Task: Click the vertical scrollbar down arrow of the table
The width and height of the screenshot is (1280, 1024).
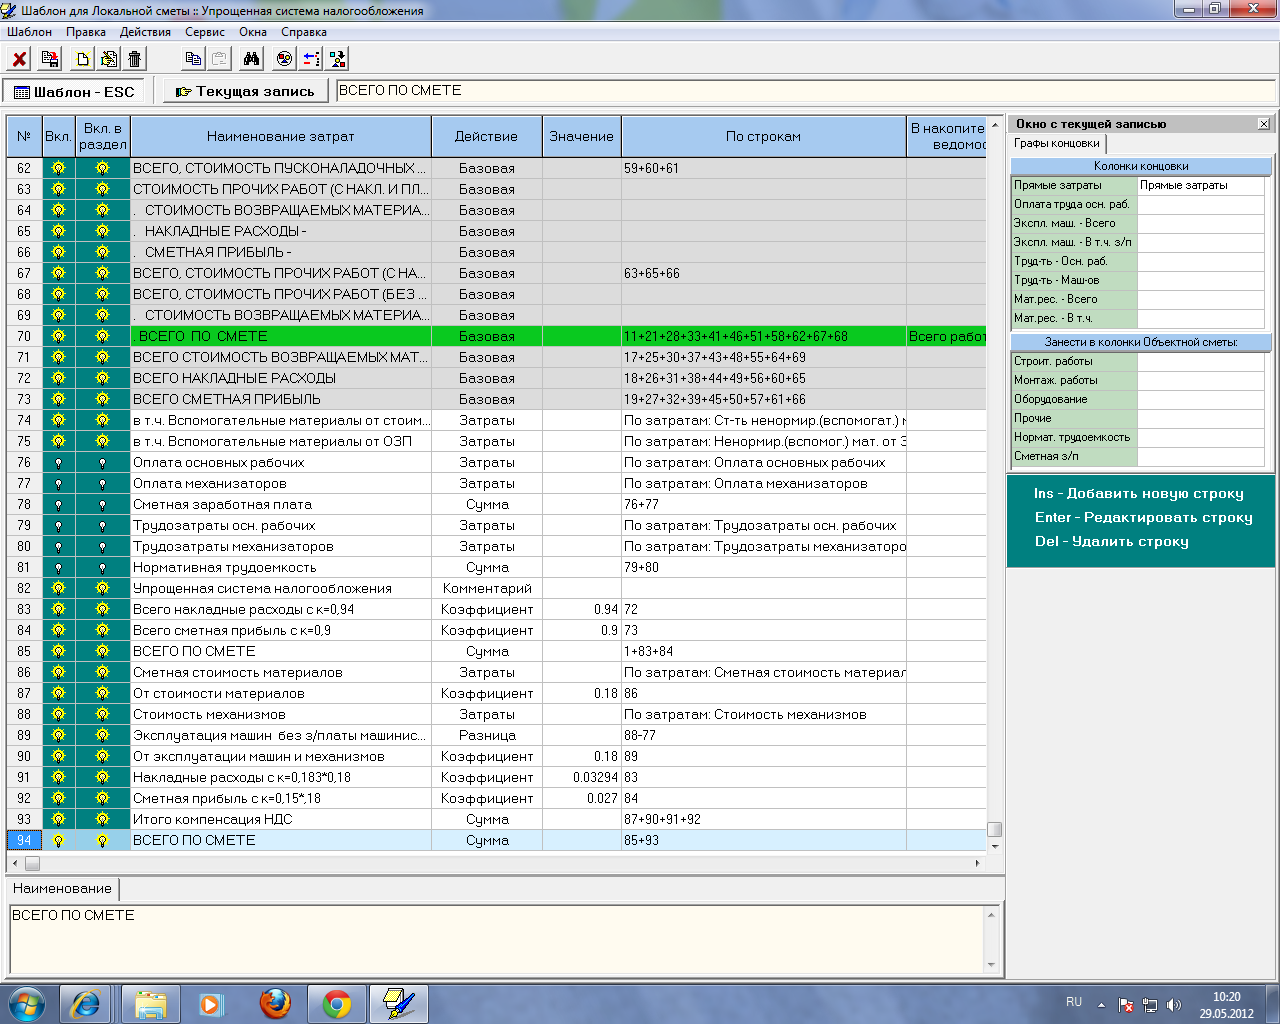Action: click(x=994, y=846)
